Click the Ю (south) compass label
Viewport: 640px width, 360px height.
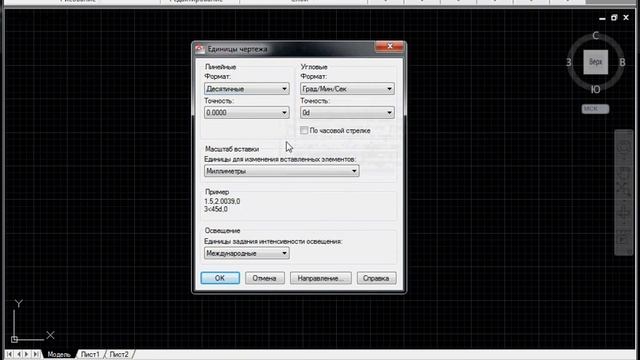coord(596,90)
